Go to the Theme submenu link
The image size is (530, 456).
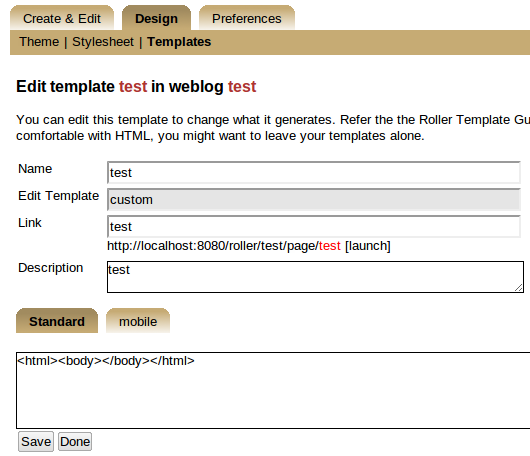pos(39,42)
